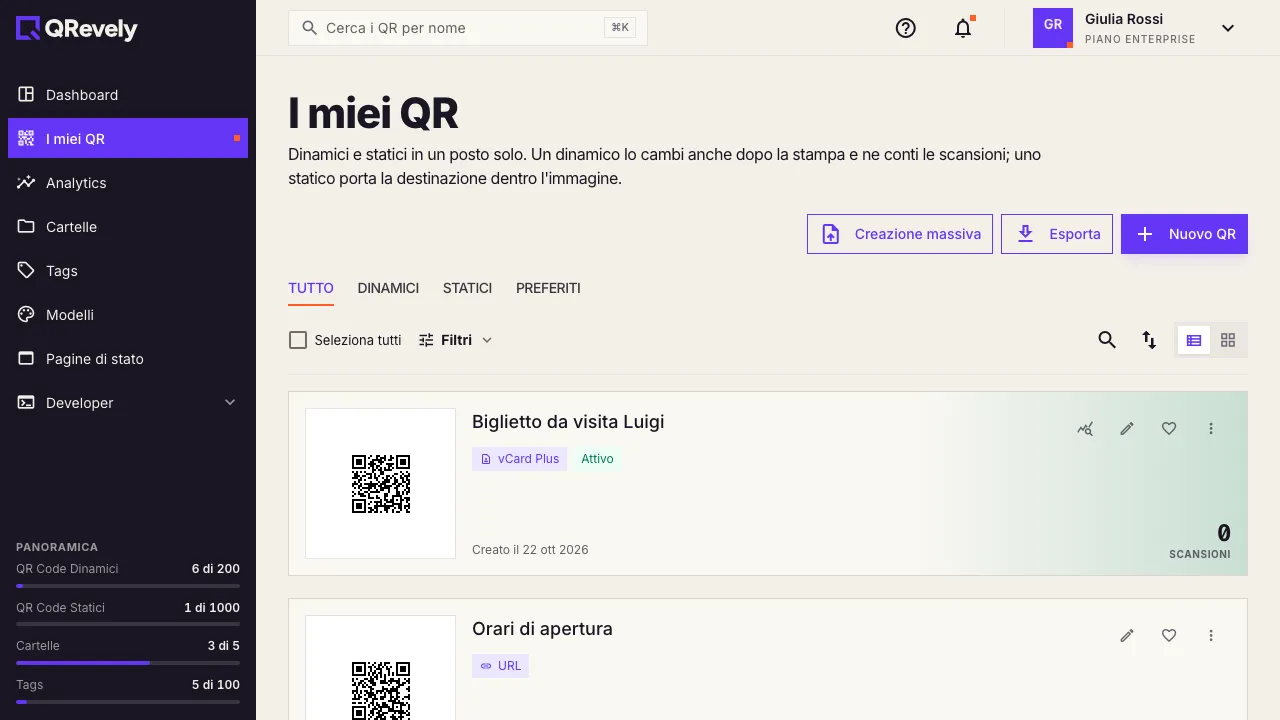This screenshot has width=1280, height=720.
Task: Click the vCard Plus tag
Action: coord(519,459)
